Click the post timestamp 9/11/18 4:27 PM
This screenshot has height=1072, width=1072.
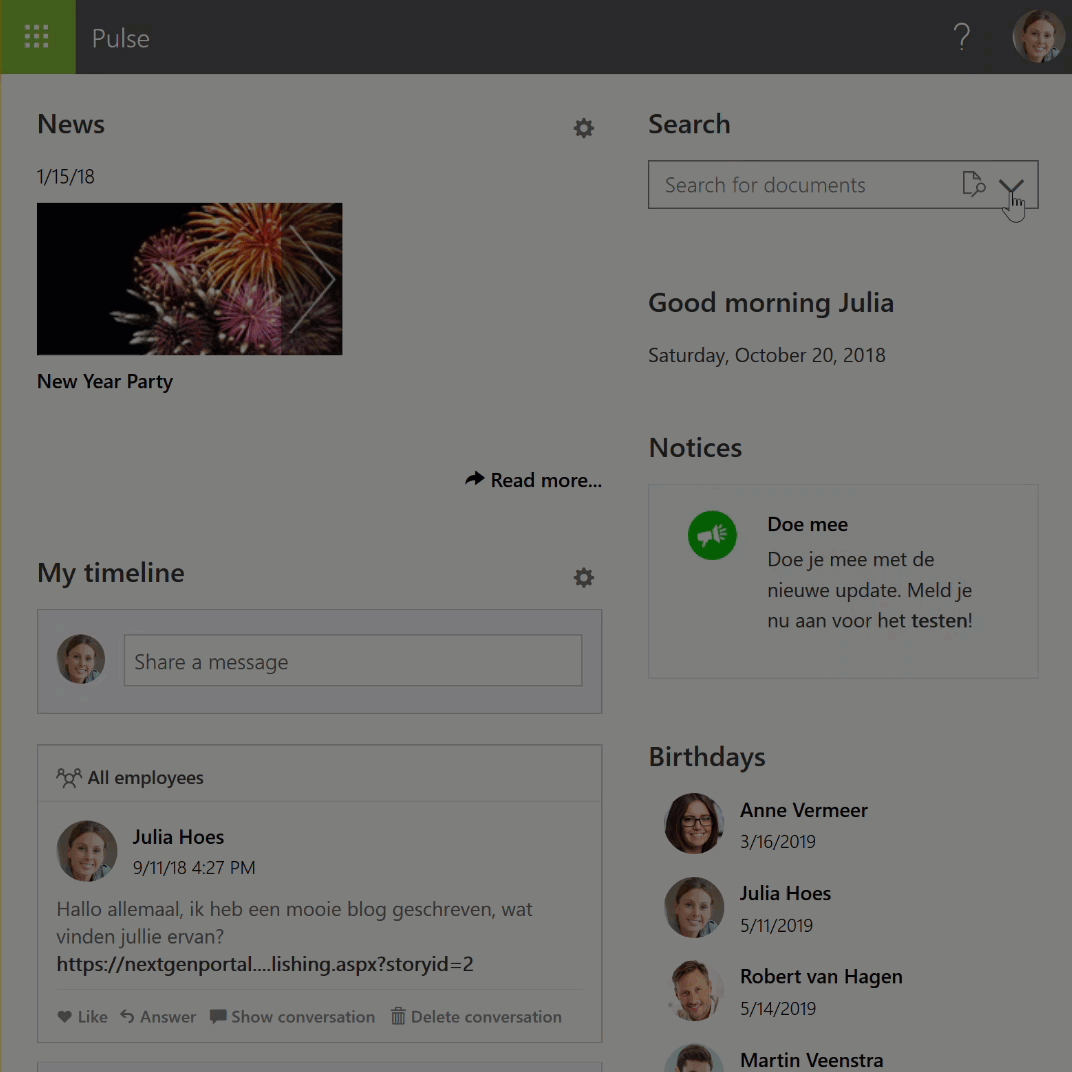pyautogui.click(x=194, y=868)
